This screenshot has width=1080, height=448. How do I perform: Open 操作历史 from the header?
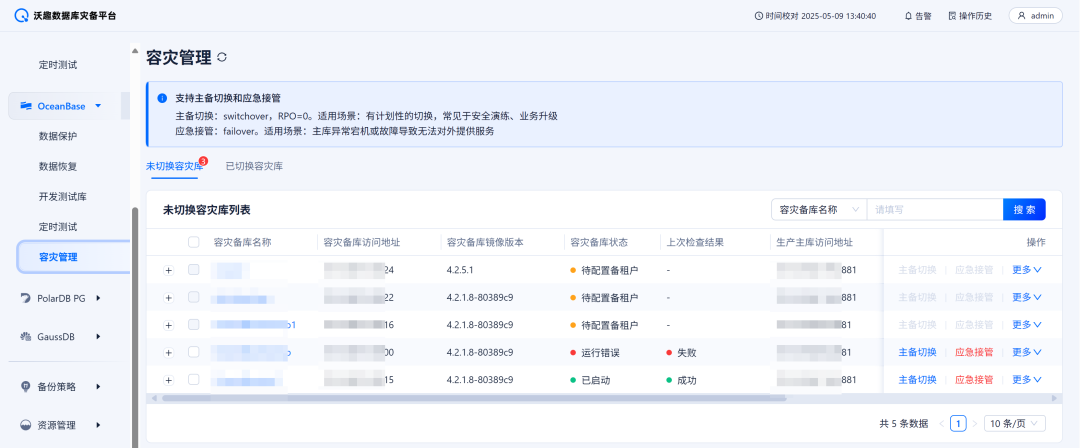click(x=970, y=16)
